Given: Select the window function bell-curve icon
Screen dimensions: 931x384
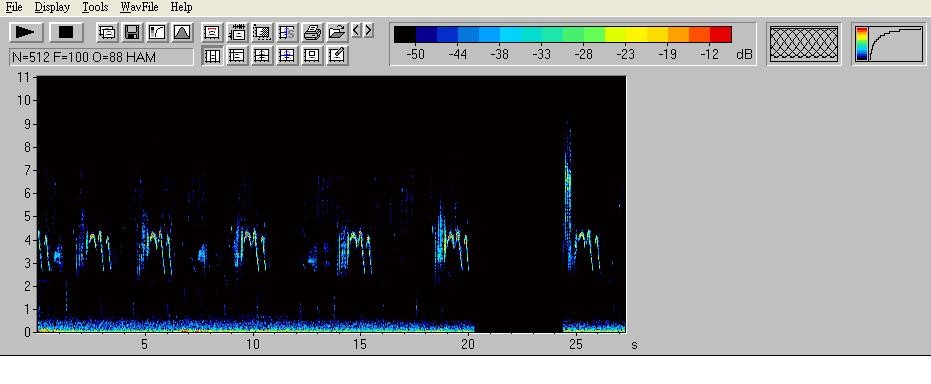Looking at the screenshot, I should pyautogui.click(x=182, y=32).
